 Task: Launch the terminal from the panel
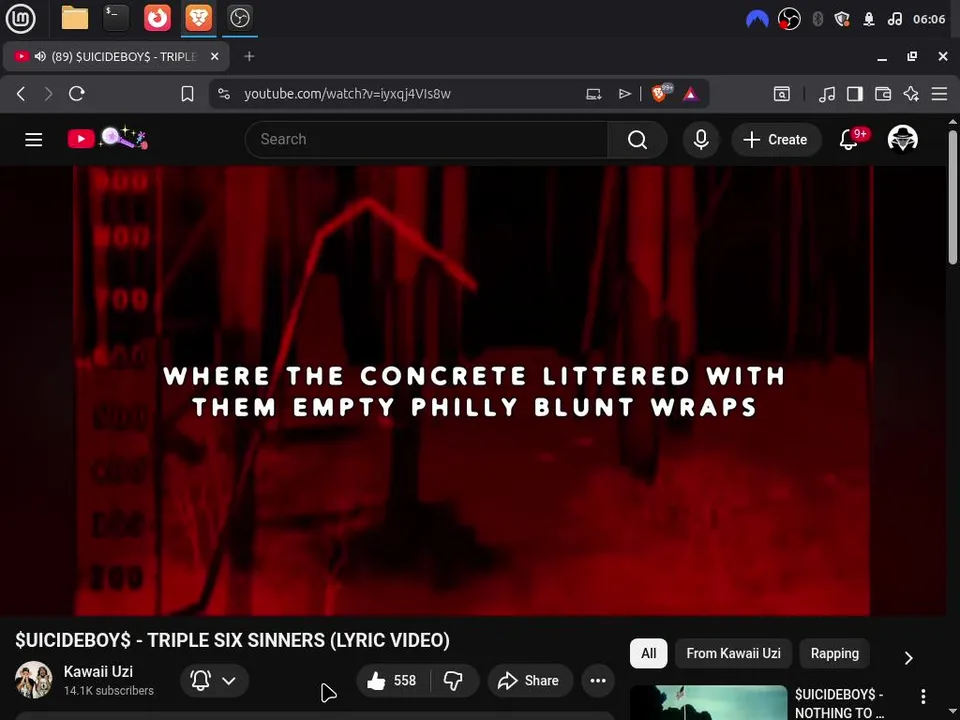116,18
